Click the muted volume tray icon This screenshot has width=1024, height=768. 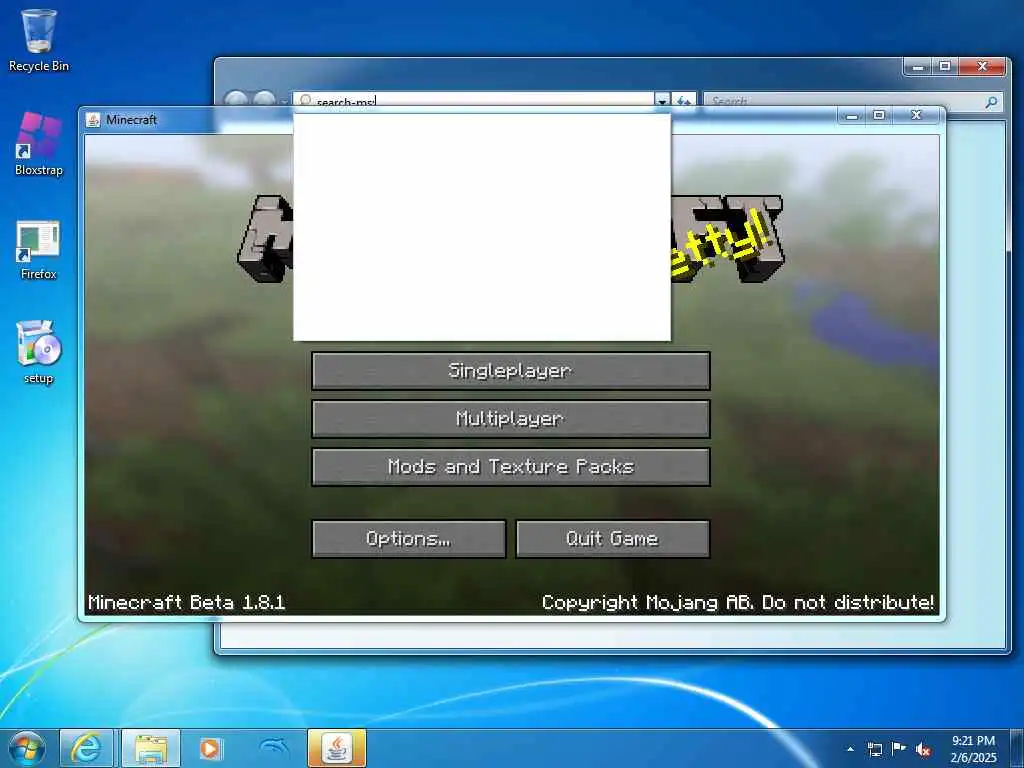point(923,750)
